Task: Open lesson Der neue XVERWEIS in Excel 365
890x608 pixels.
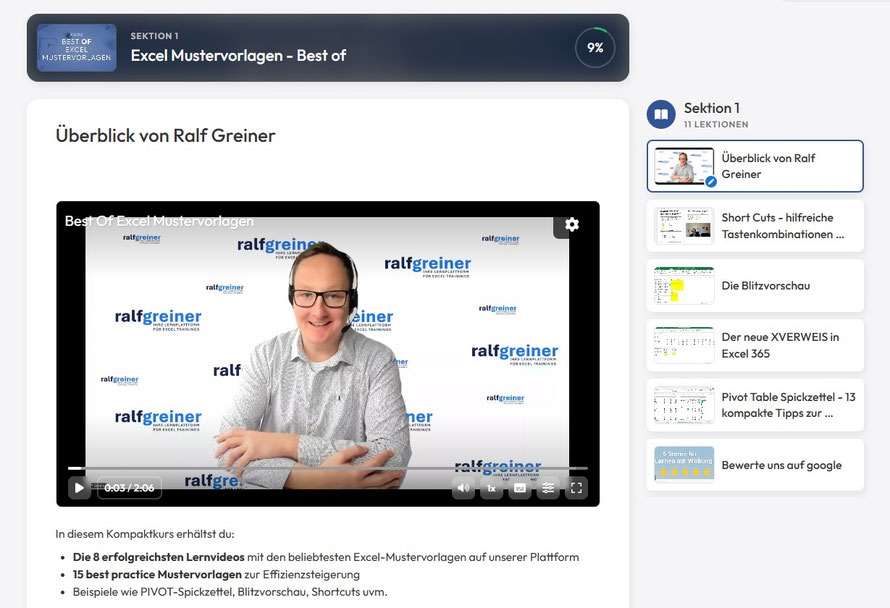Action: [755, 345]
